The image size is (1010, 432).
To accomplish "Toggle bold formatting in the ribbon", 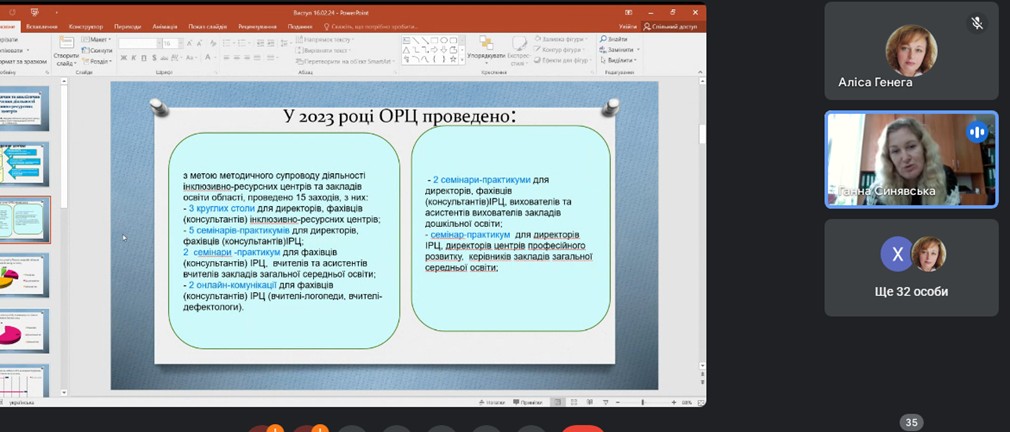I will [x=124, y=58].
